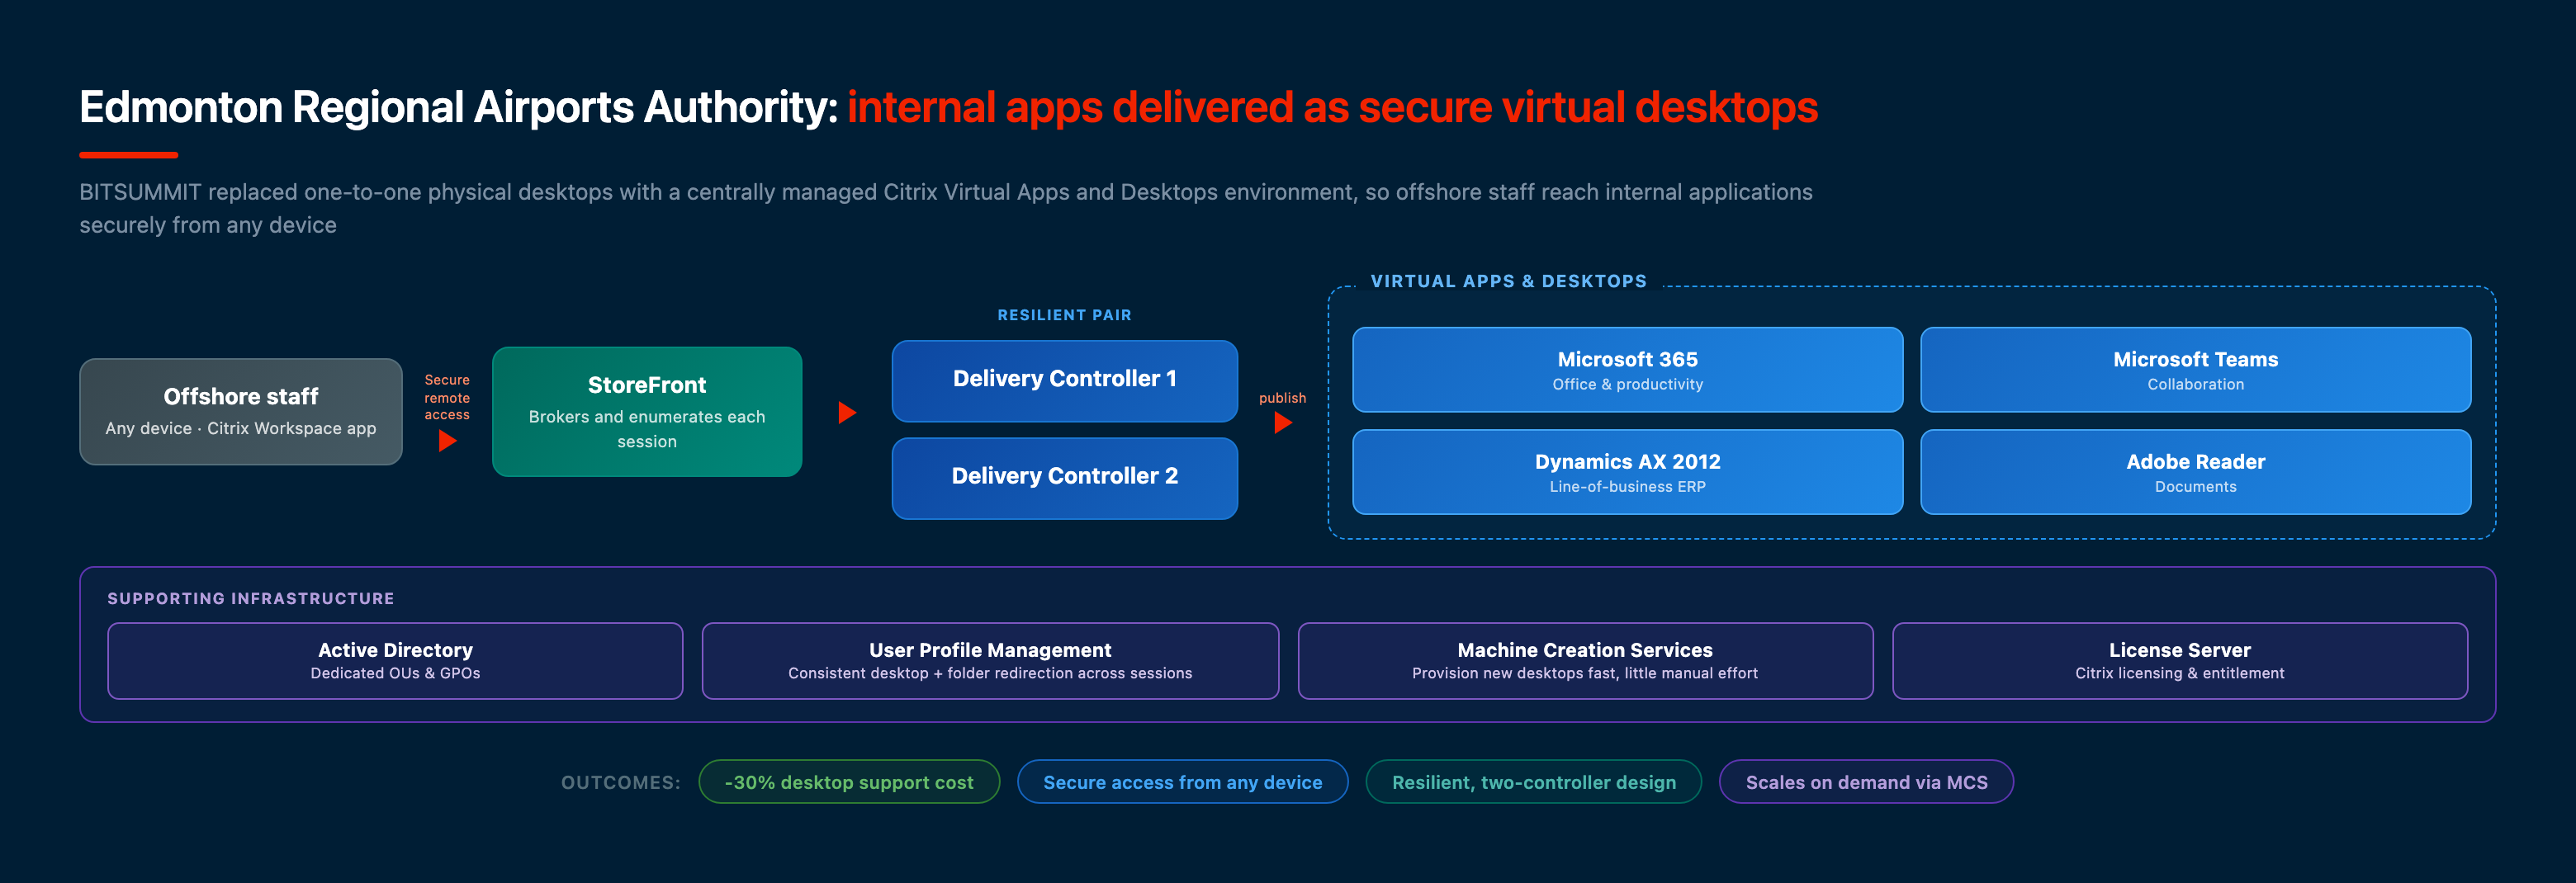Image resolution: width=2576 pixels, height=883 pixels.
Task: Click the Delivery Controller 1 box
Action: tap(1064, 381)
